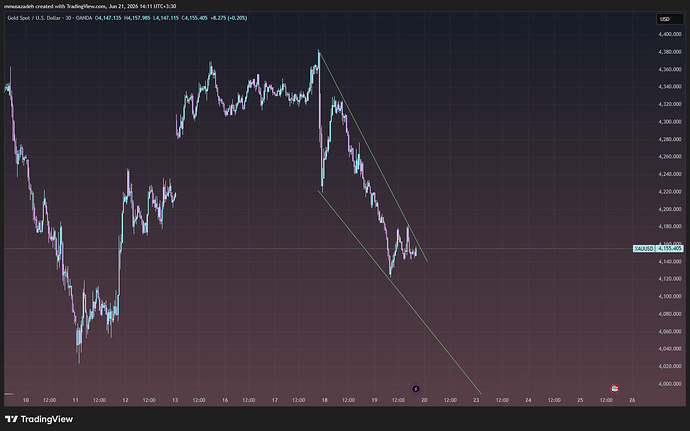Click the TradingView logo

39,419
